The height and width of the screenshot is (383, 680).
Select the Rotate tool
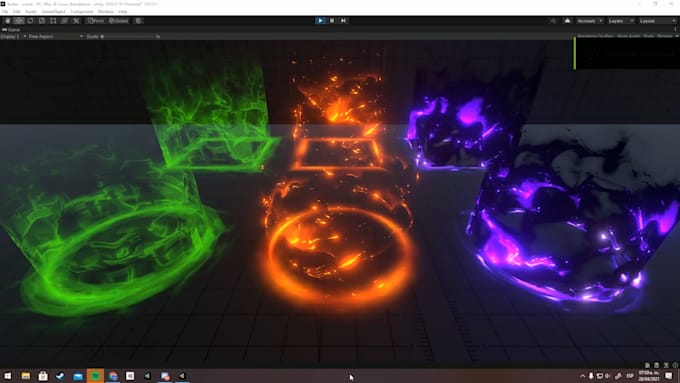30,21
